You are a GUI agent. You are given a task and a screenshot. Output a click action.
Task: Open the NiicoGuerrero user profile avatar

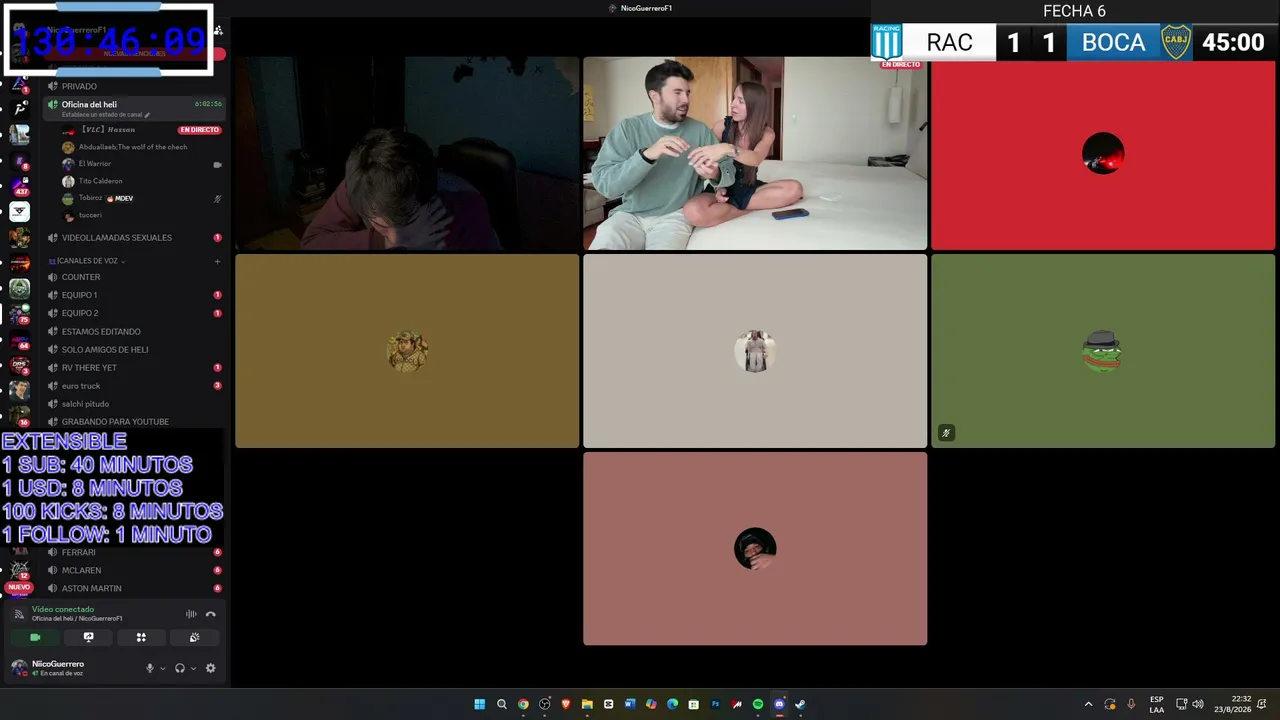19,667
